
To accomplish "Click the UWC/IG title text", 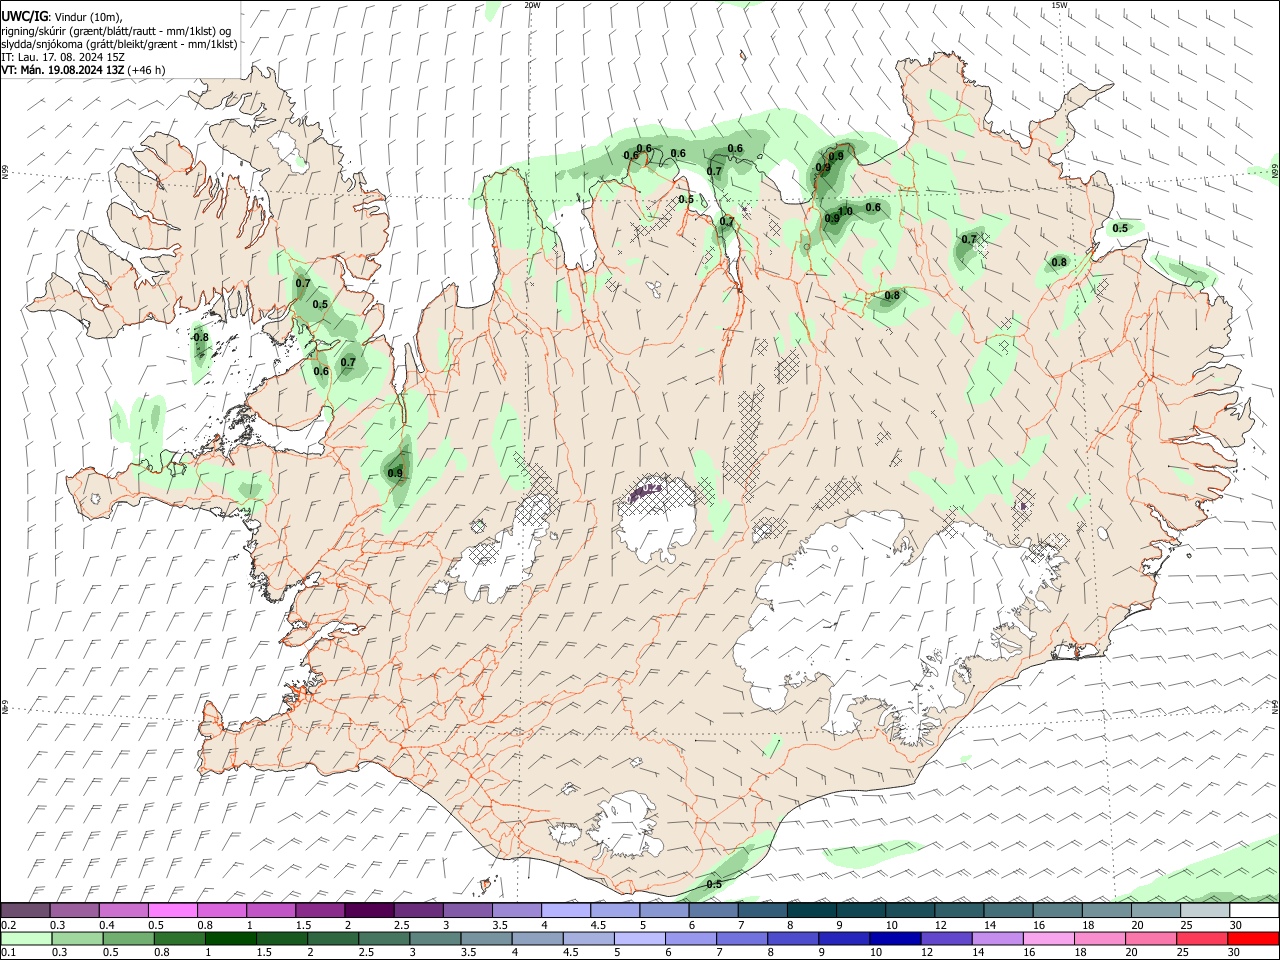I will pos(24,16).
